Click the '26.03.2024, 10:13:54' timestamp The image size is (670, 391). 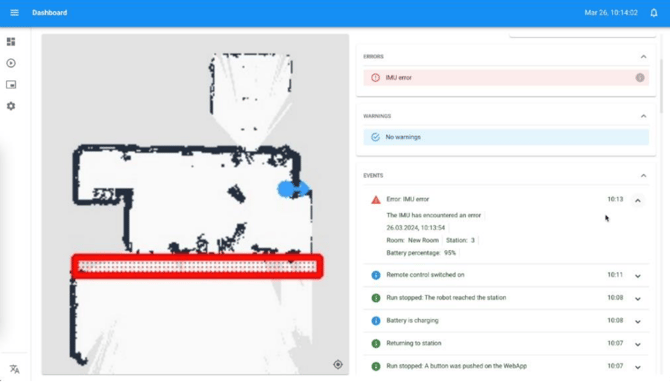[x=416, y=228]
